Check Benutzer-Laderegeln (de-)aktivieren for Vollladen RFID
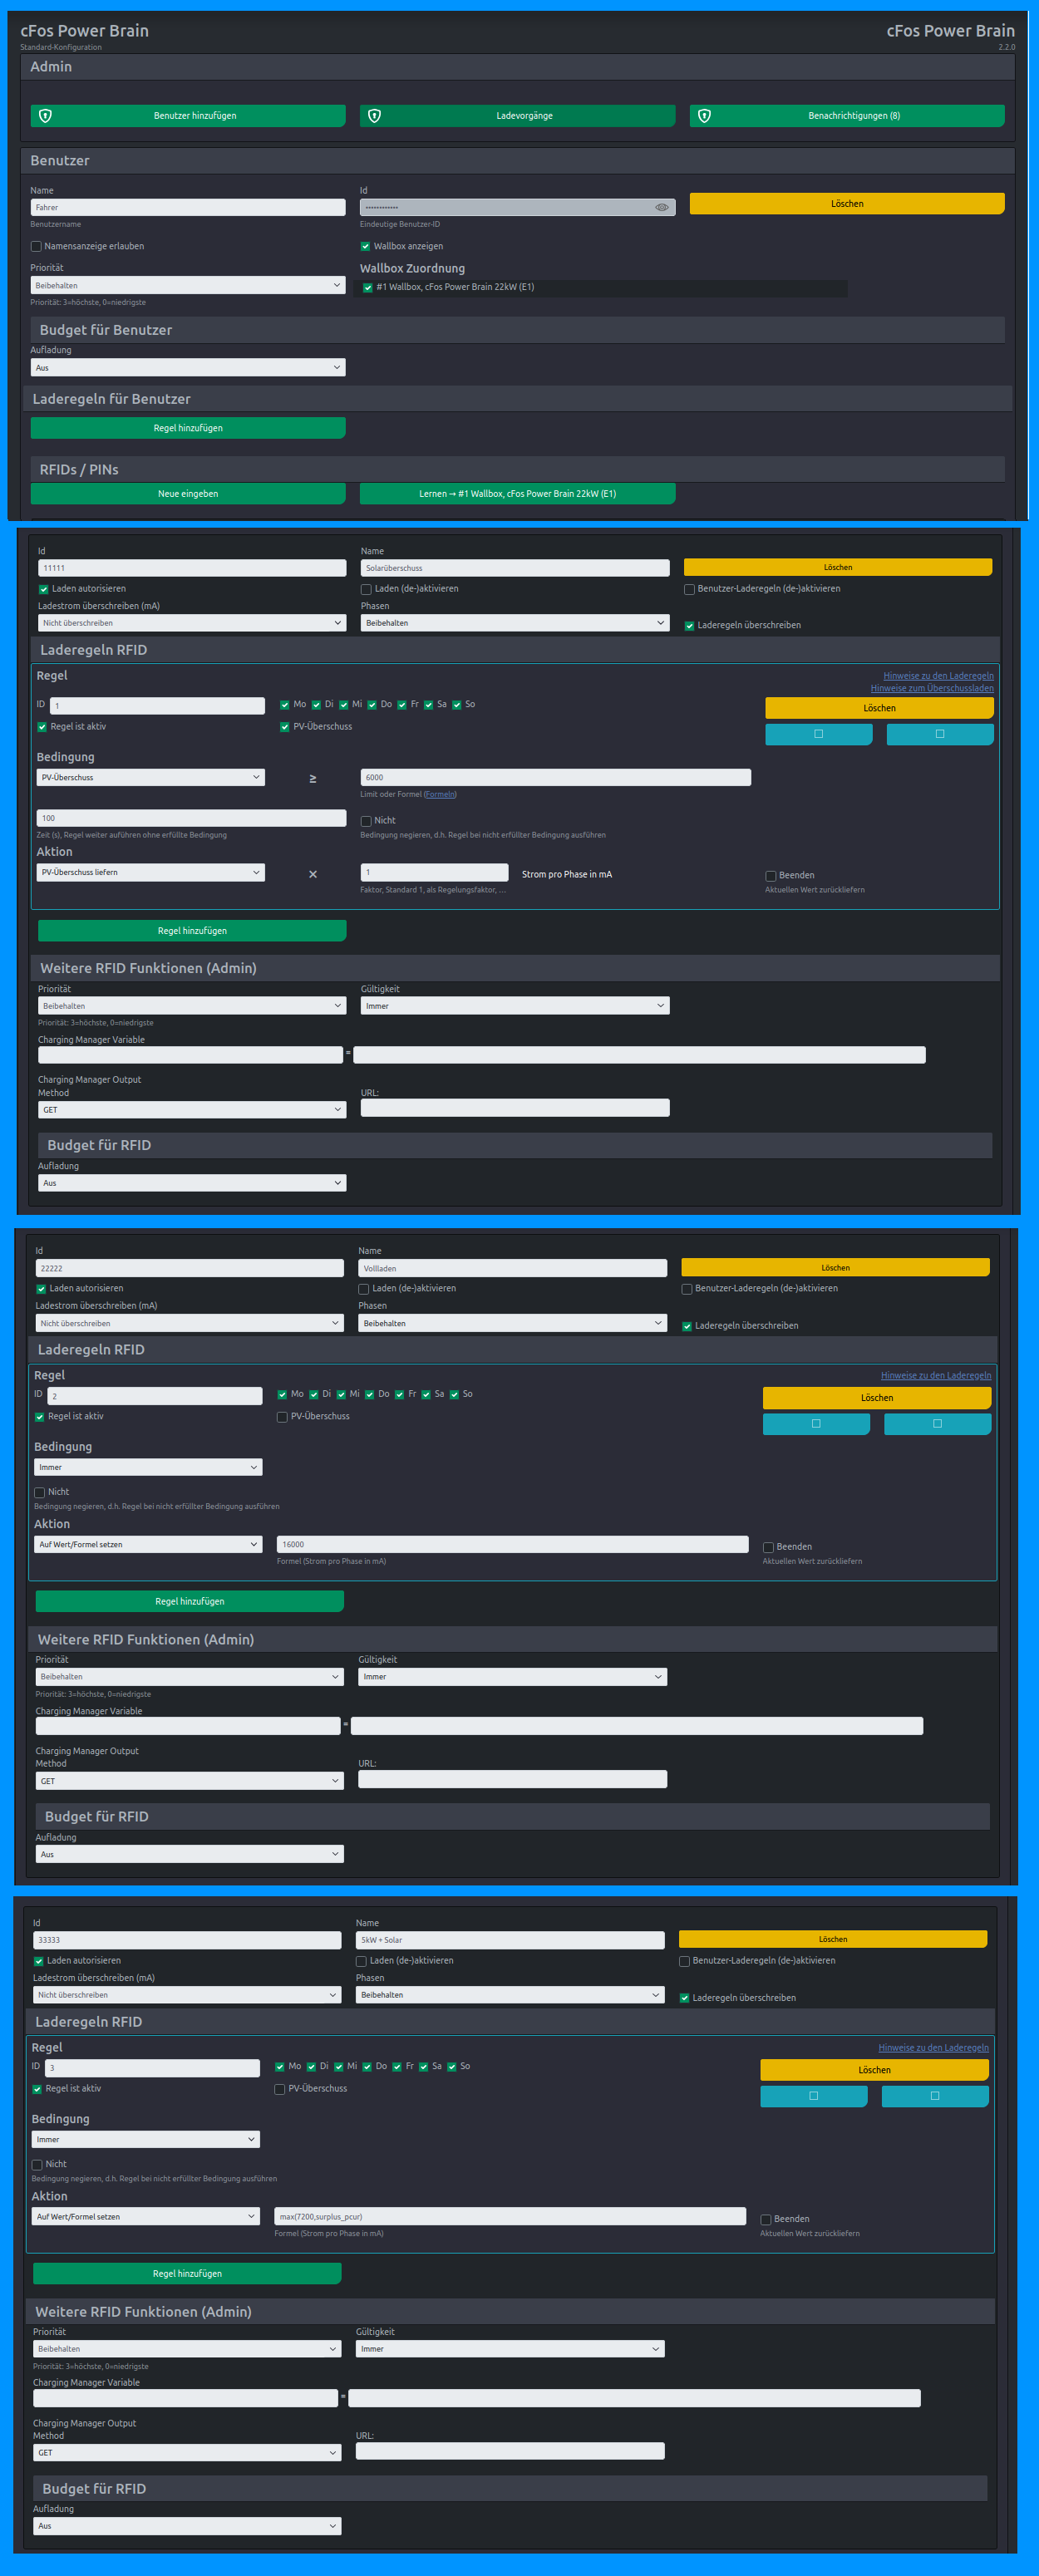Image resolution: width=1039 pixels, height=2576 pixels. 687,1289
